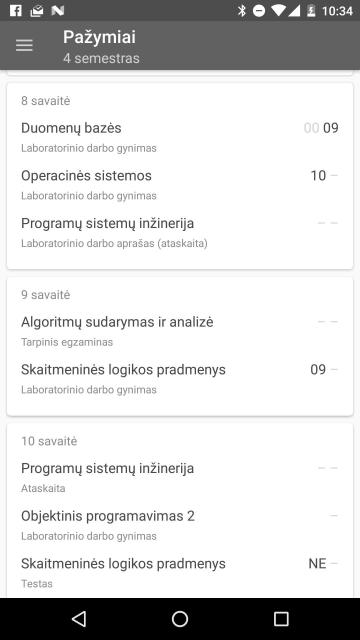The height and width of the screenshot is (640, 360).
Task: Tap the Android home circle button
Action: 180,619
